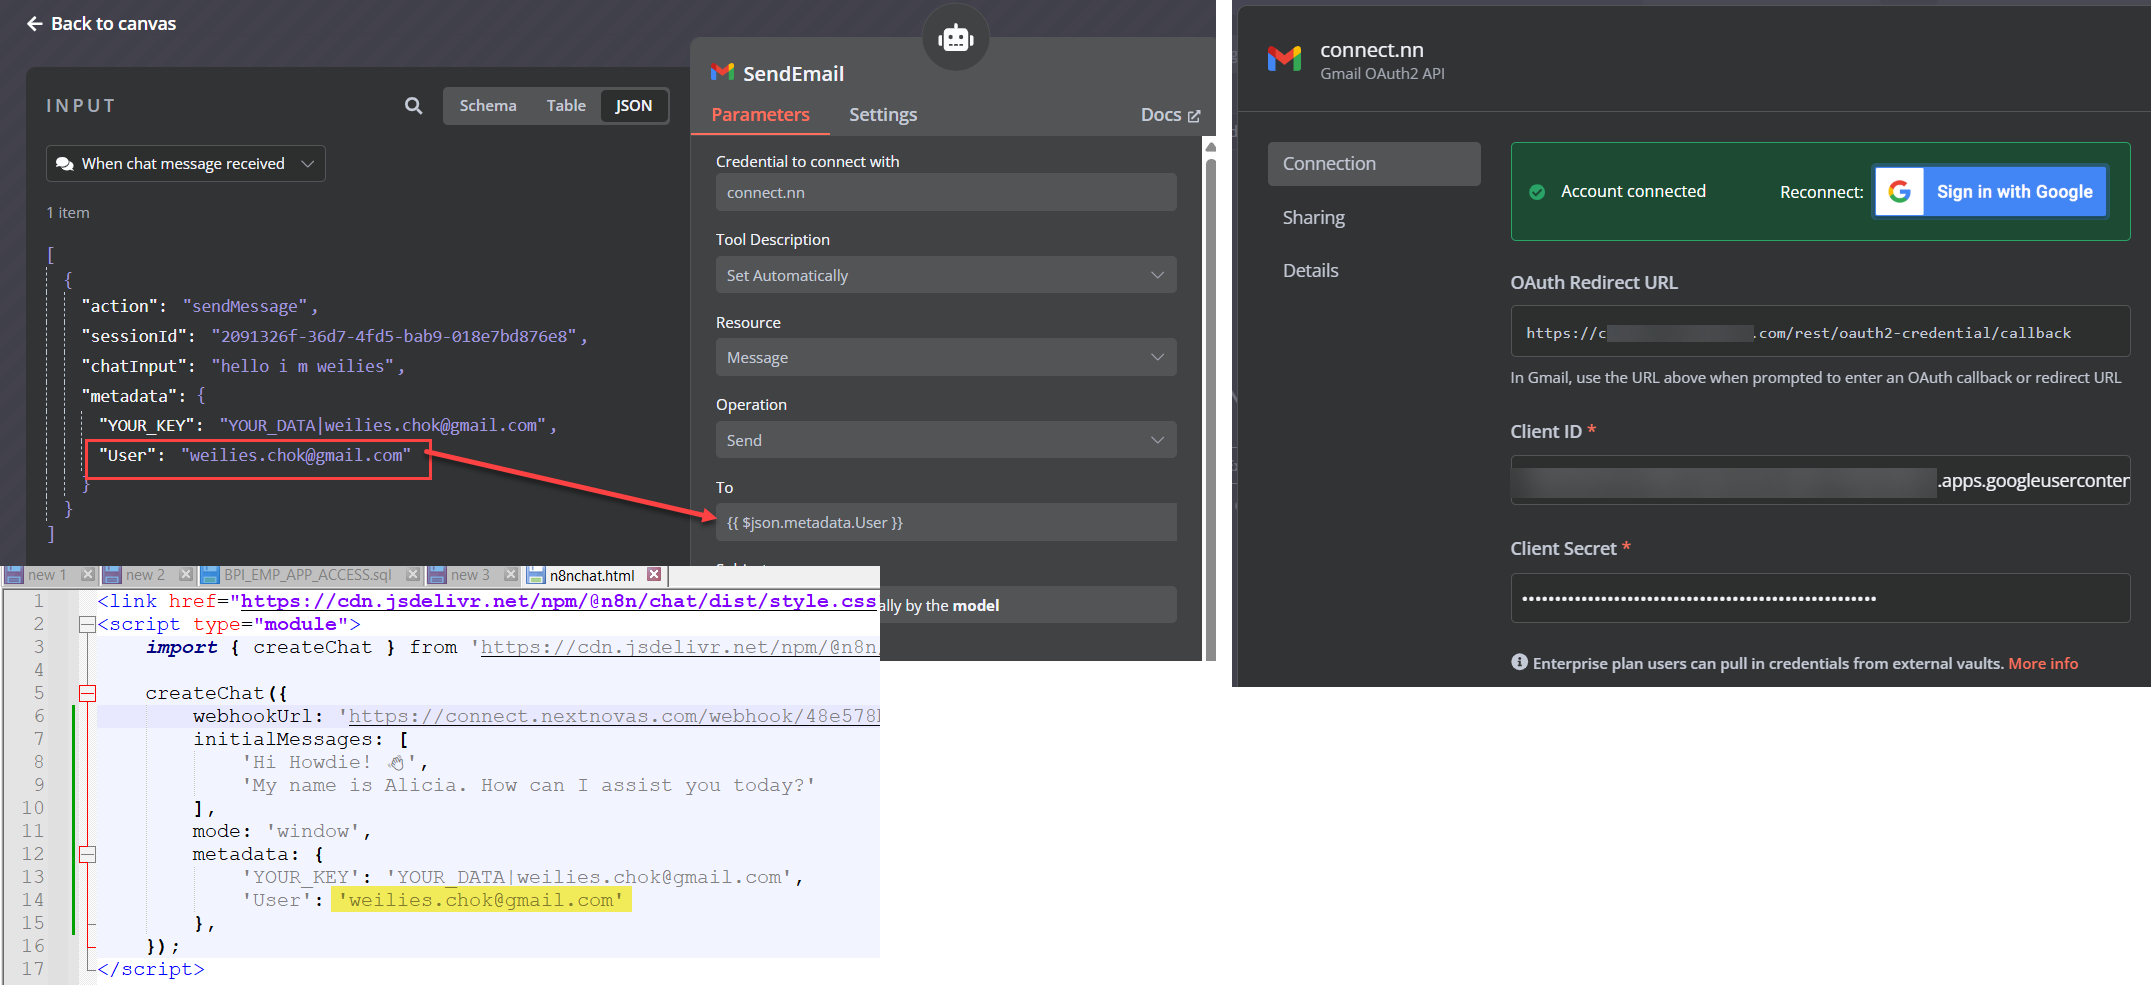Expand the Resource dropdown set to Message
This screenshot has width=2151, height=985.
tap(946, 357)
